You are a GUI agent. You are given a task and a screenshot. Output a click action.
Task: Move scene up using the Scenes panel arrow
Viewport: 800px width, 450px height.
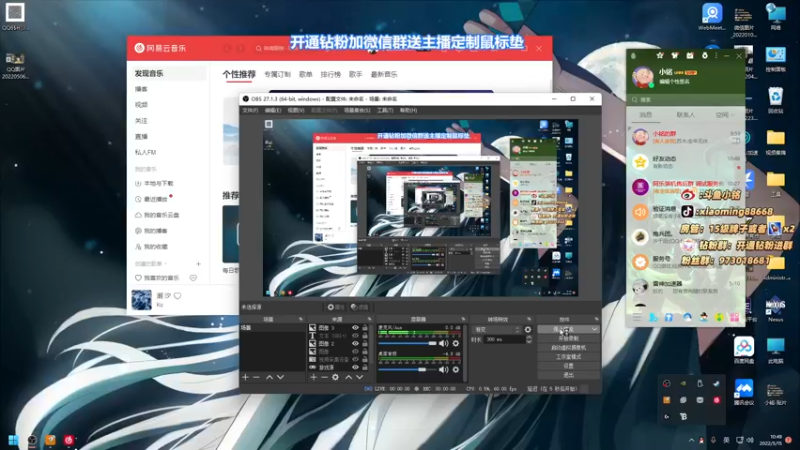click(x=269, y=377)
